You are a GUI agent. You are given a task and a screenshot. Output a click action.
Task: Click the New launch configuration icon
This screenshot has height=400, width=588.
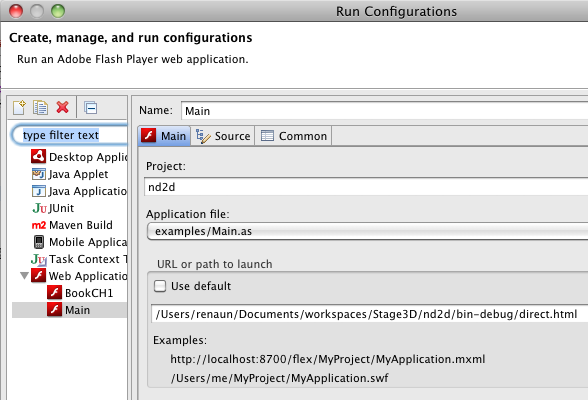pos(19,108)
